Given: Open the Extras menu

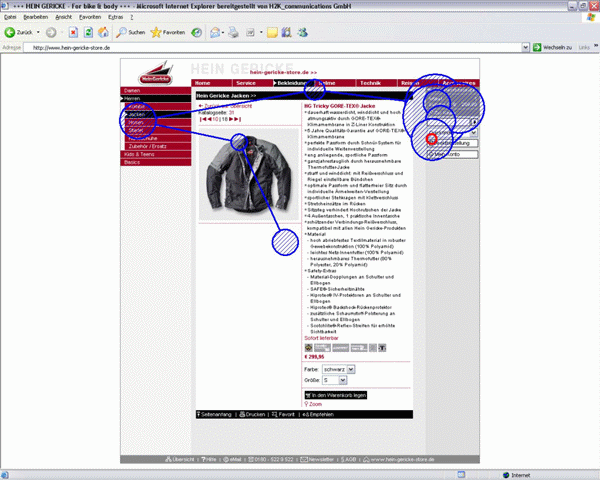Looking at the screenshot, I should [x=116, y=17].
